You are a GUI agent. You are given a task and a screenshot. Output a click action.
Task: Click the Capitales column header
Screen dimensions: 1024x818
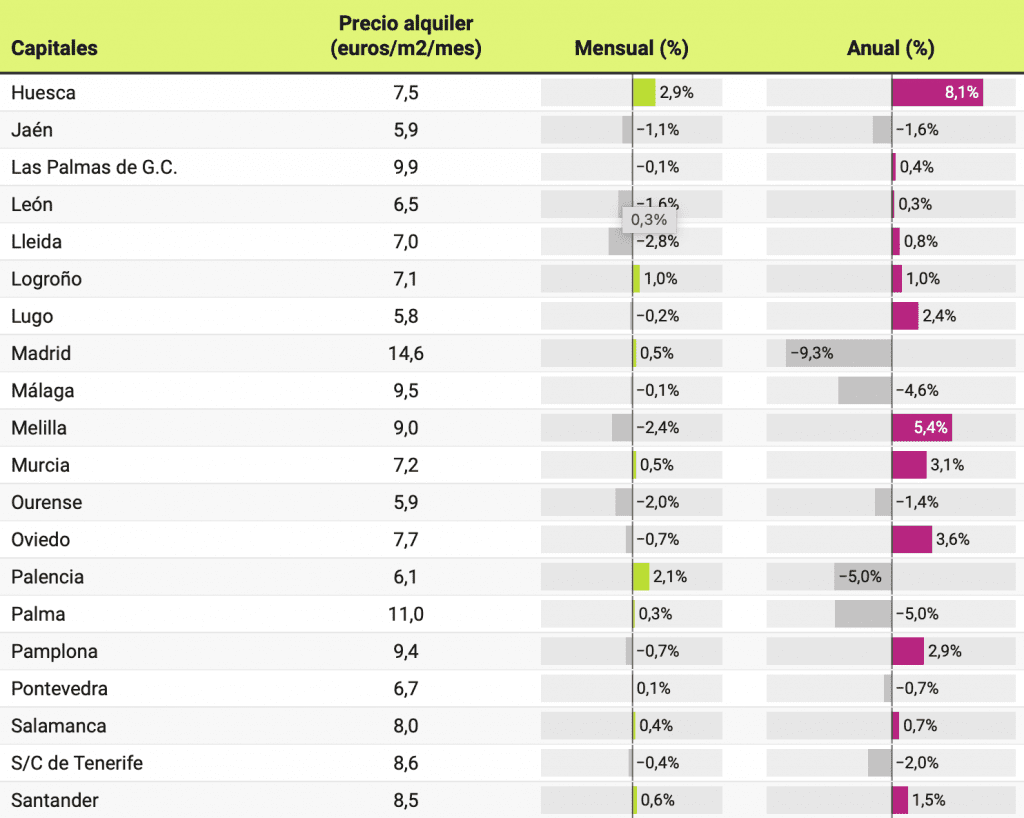54,48
